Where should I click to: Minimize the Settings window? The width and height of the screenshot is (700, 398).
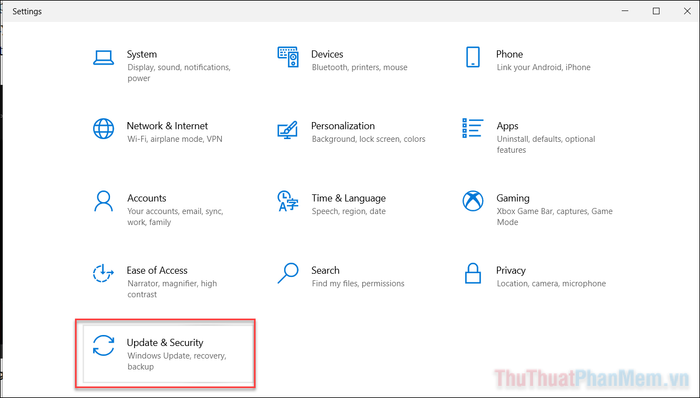(625, 11)
